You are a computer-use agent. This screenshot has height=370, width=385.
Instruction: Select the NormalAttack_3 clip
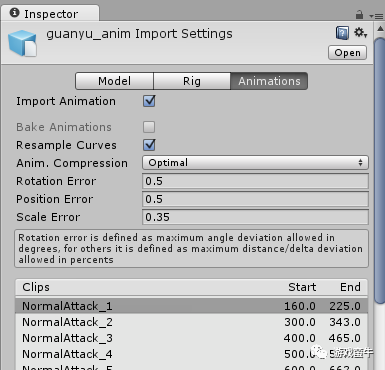point(192,338)
